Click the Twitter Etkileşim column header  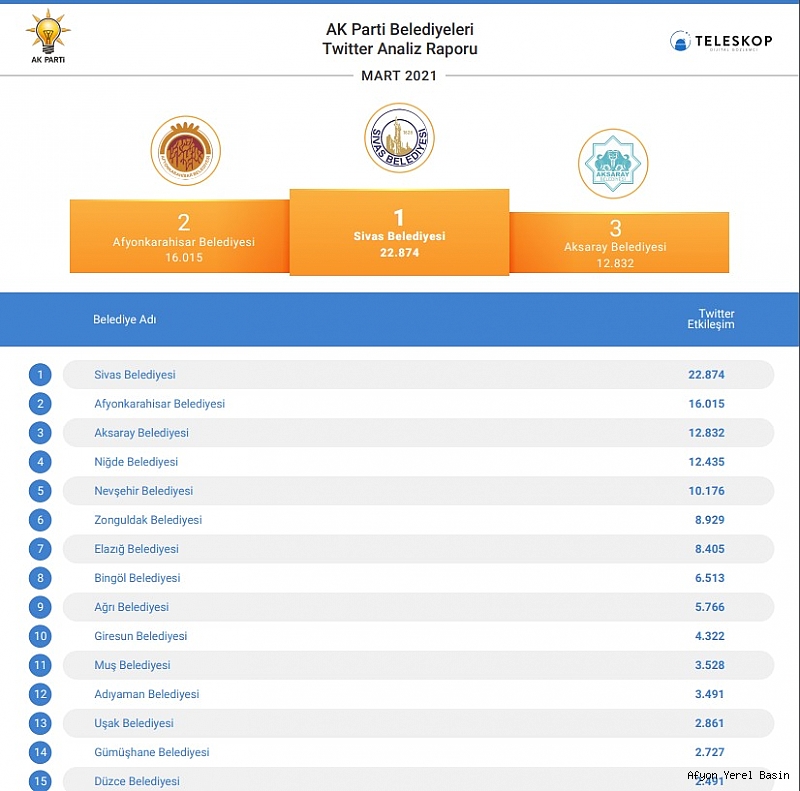[710, 319]
